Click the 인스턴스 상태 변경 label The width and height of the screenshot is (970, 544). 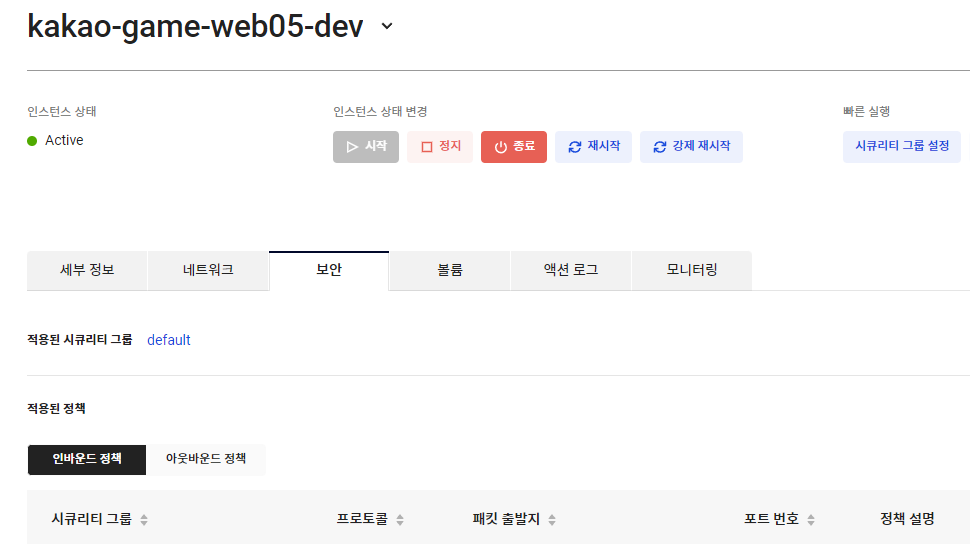coord(380,111)
